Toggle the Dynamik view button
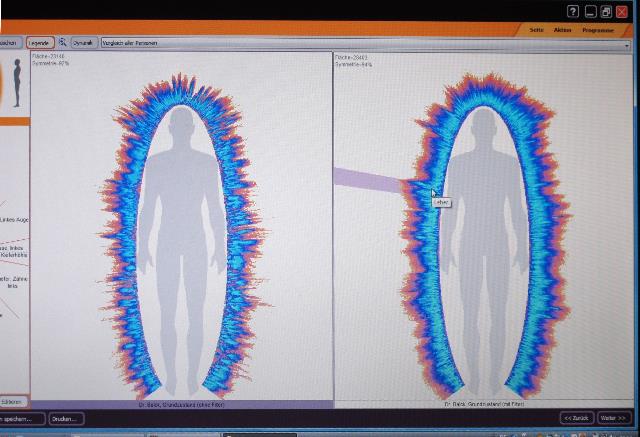Image resolution: width=640 pixels, height=437 pixels. 84,43
